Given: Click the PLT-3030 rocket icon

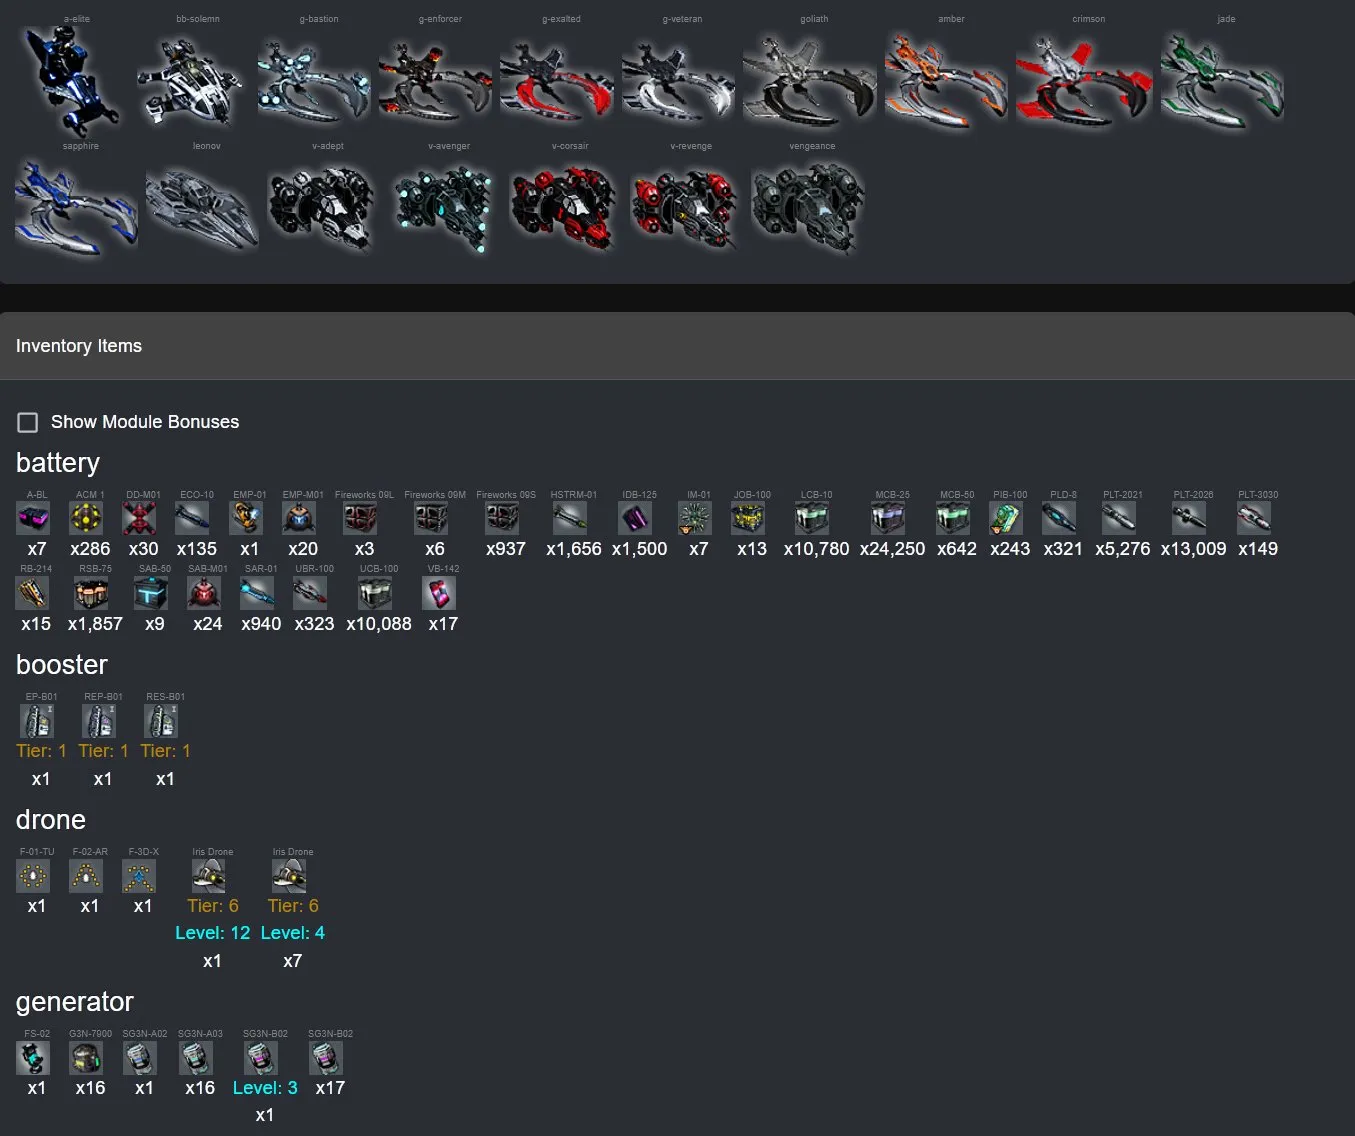Looking at the screenshot, I should [1254, 518].
